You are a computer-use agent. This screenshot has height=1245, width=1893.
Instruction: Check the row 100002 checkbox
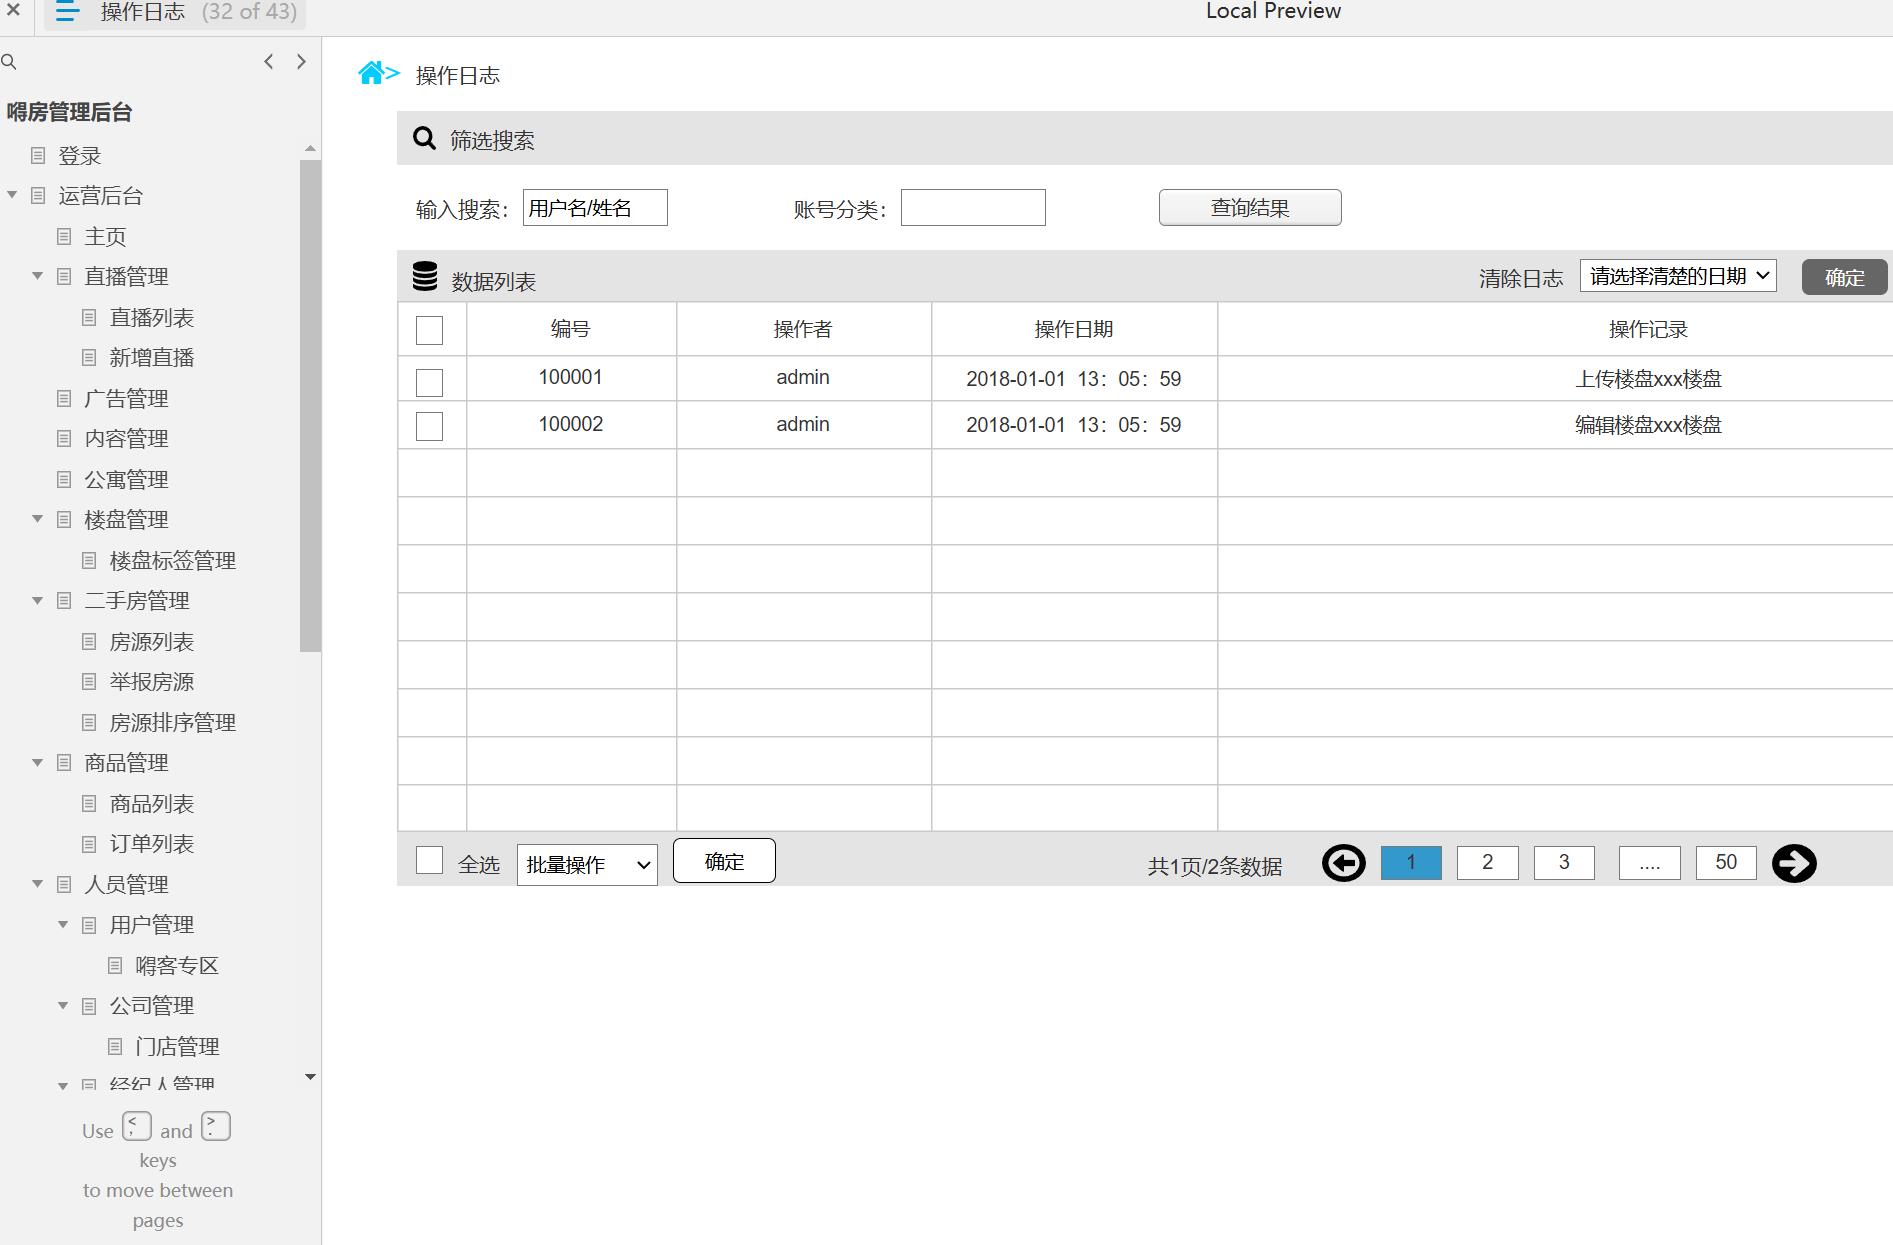429,426
